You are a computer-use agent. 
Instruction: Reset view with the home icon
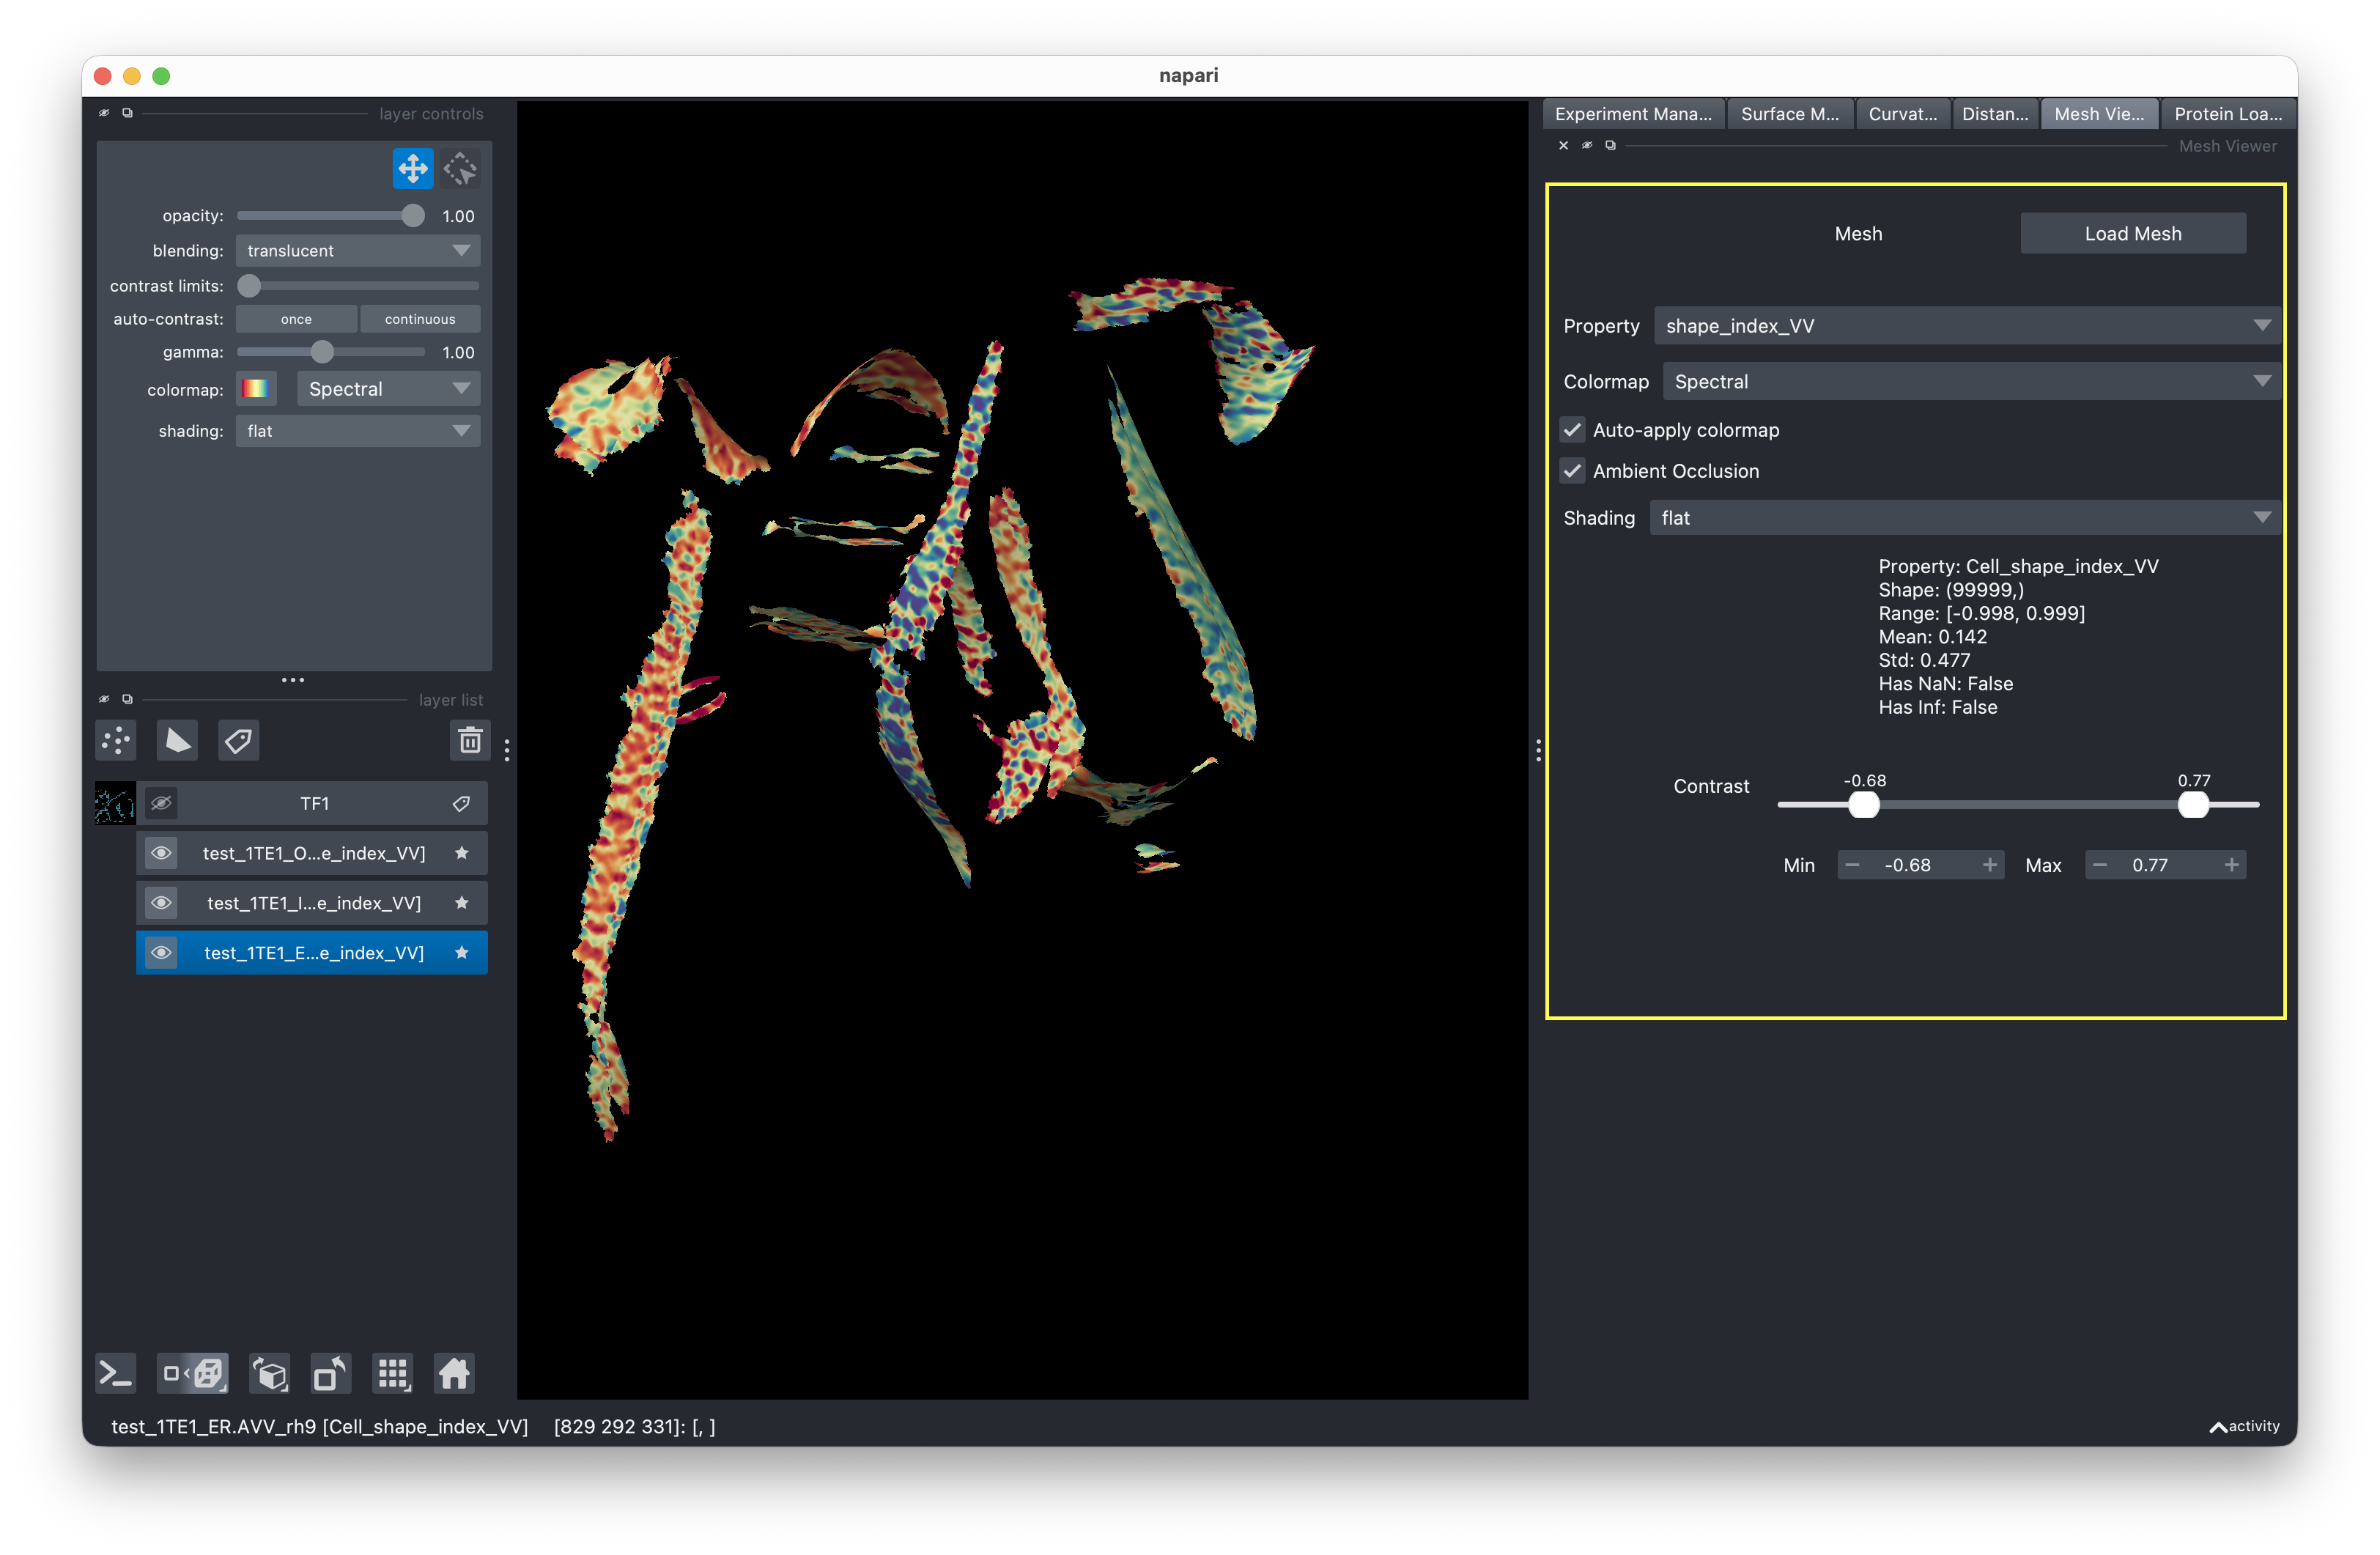click(454, 1373)
